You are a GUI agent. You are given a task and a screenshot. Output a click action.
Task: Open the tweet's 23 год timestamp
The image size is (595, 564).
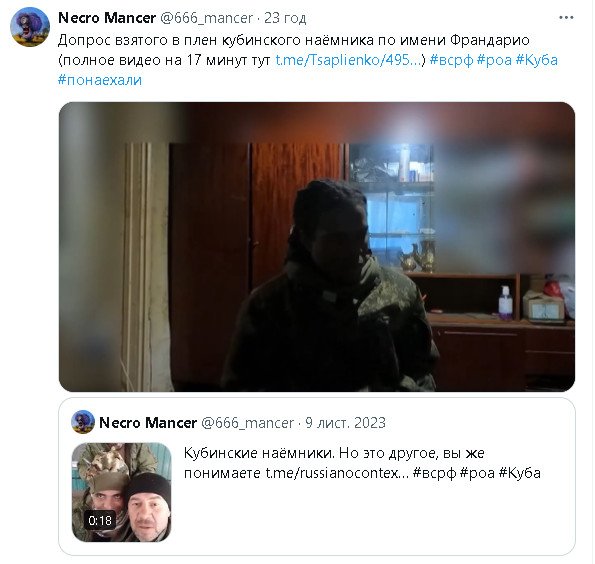[x=285, y=18]
